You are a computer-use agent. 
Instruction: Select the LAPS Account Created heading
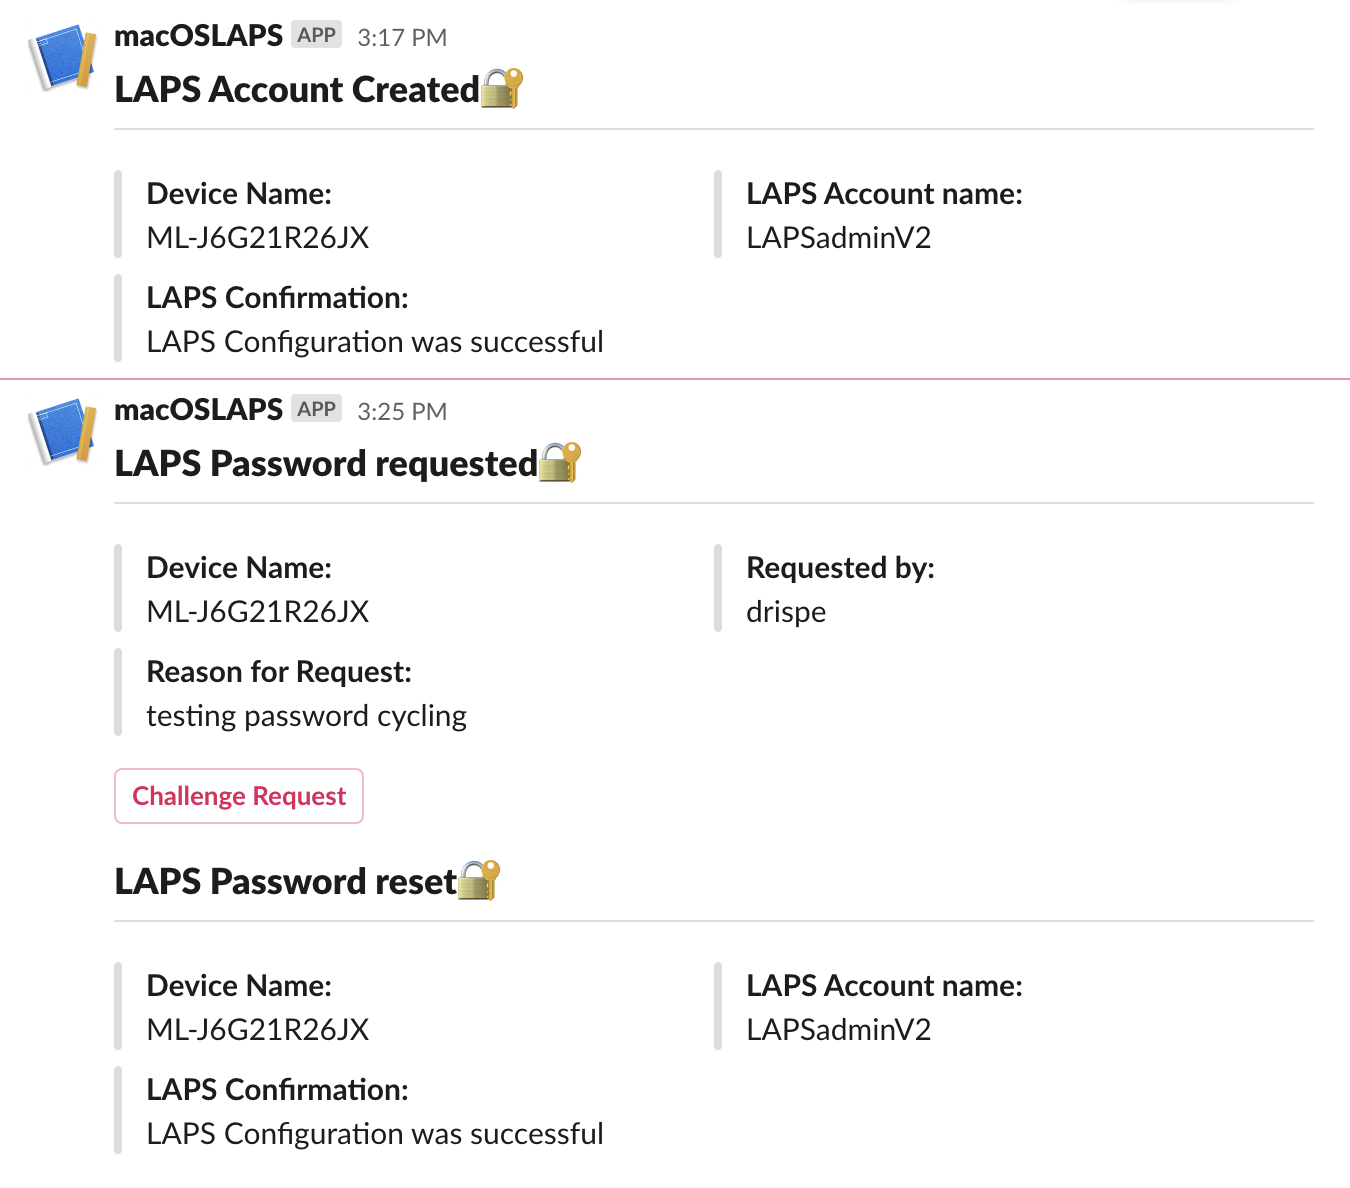[297, 89]
